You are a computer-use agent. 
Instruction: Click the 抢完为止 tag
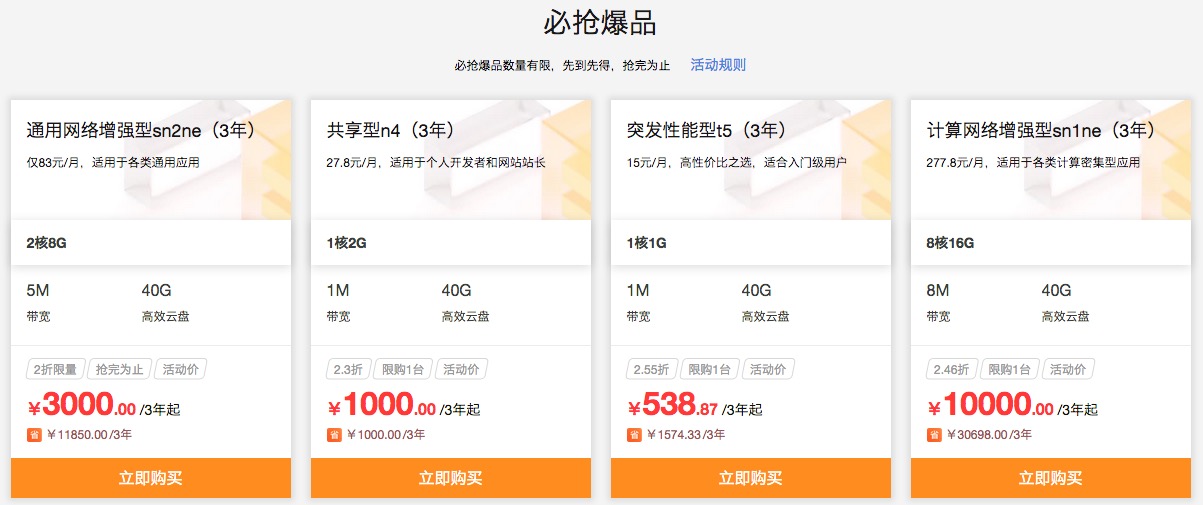point(119,369)
